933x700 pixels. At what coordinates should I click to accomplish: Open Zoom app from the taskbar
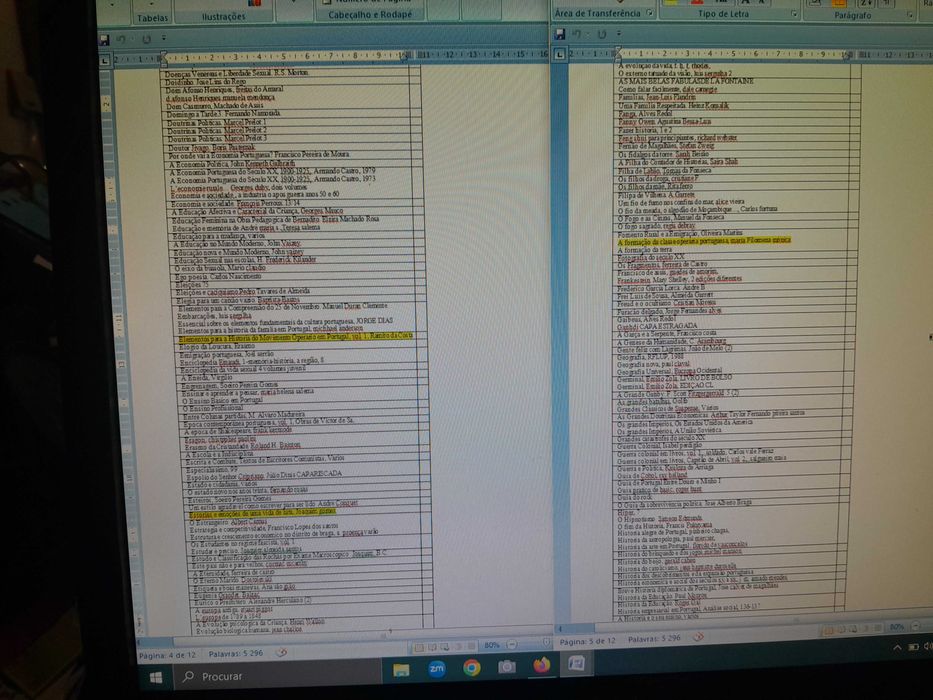pos(437,668)
